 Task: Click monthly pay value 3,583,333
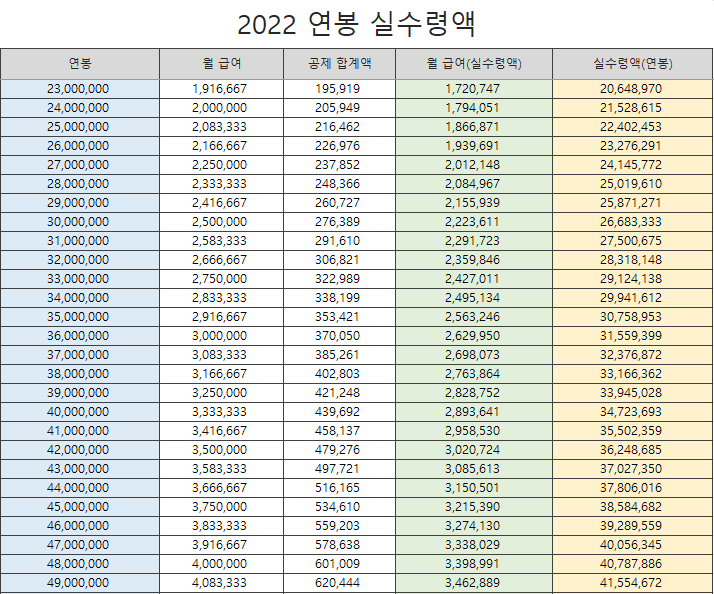point(219,469)
